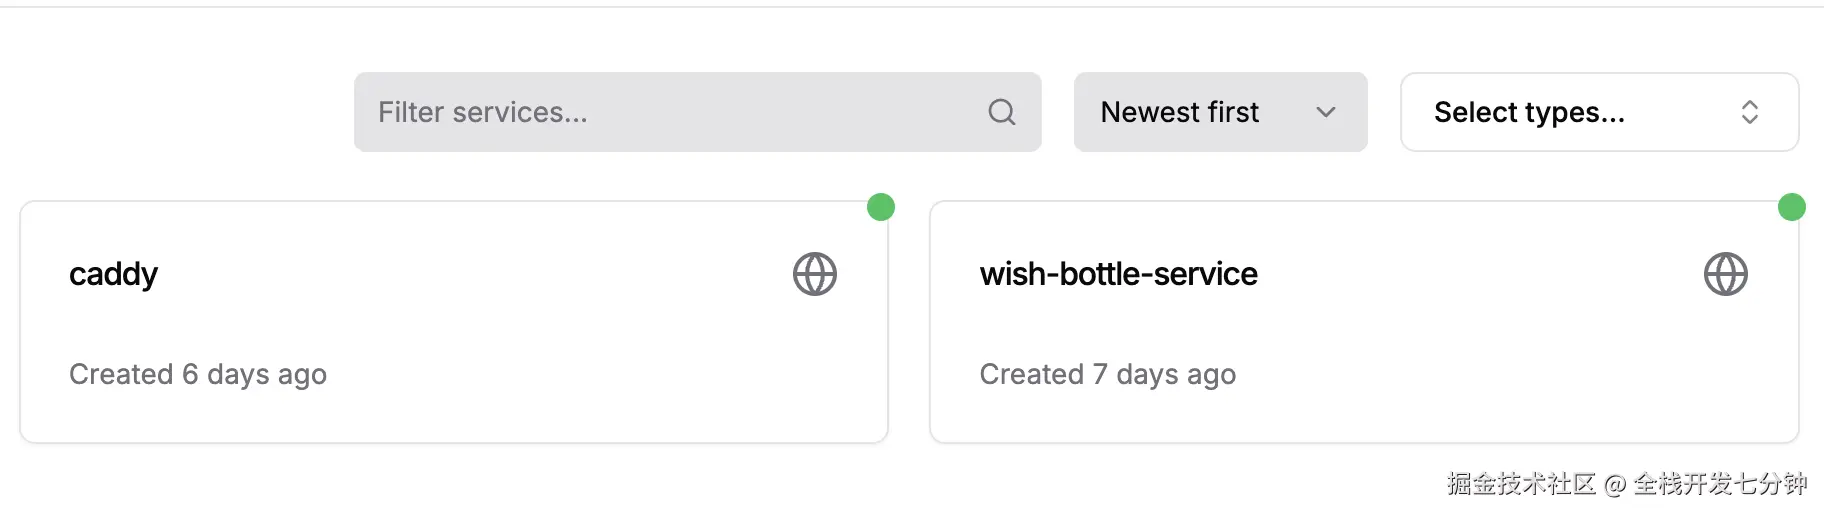
Task: Click the "Filter services..." placeholder text
Action: pos(483,112)
